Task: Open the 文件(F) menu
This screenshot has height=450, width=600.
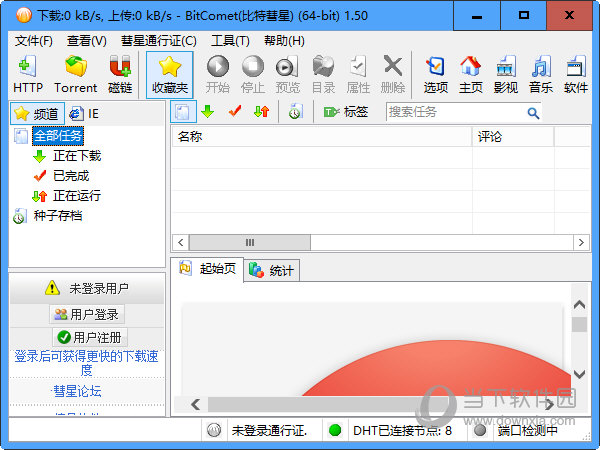Action: pos(34,41)
